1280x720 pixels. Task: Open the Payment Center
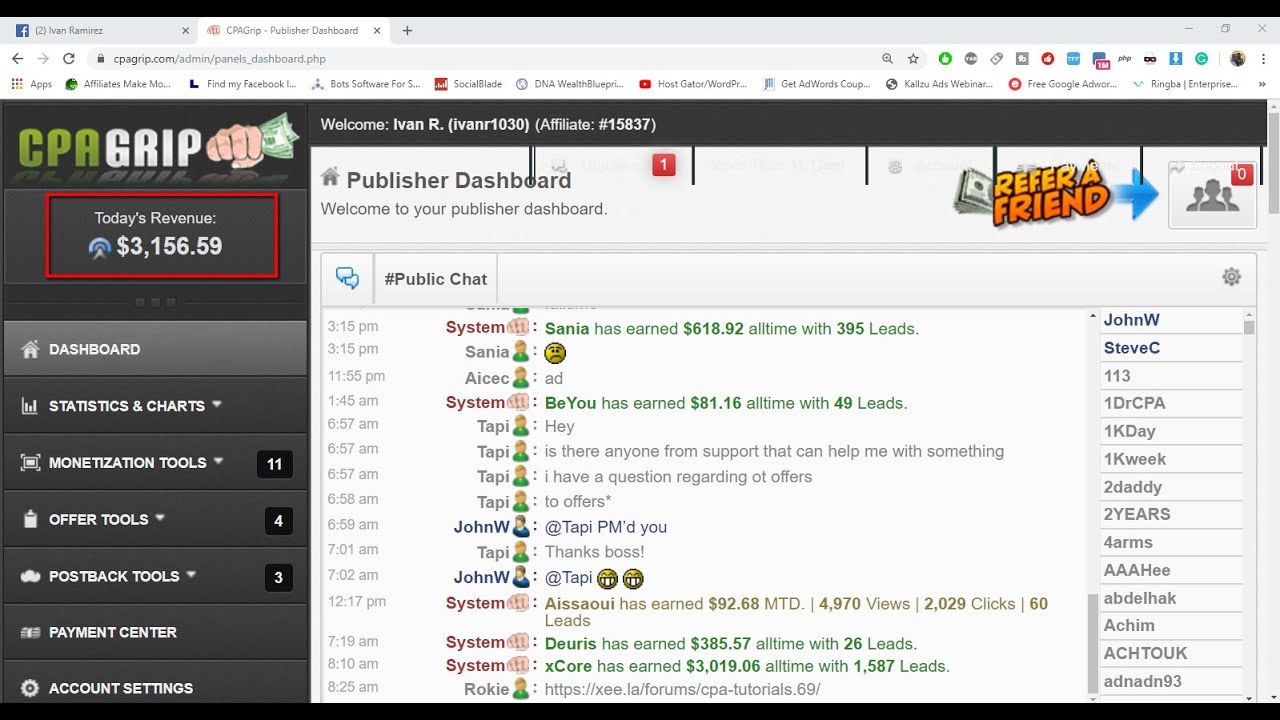155,632
